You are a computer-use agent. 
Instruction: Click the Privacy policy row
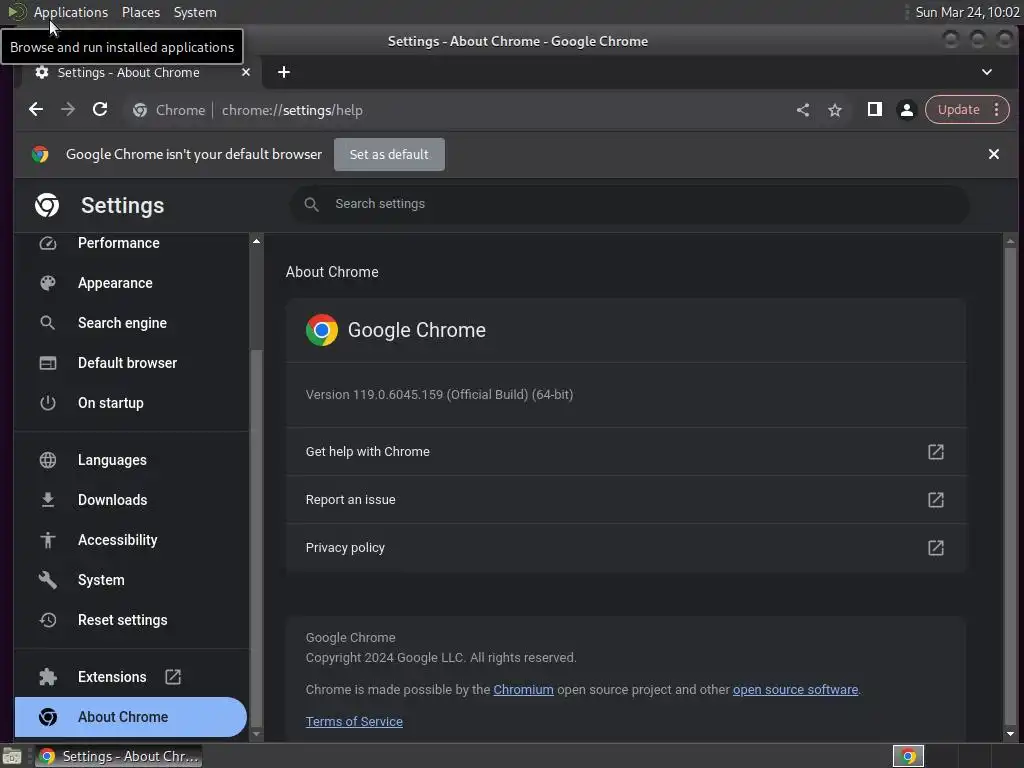(626, 547)
